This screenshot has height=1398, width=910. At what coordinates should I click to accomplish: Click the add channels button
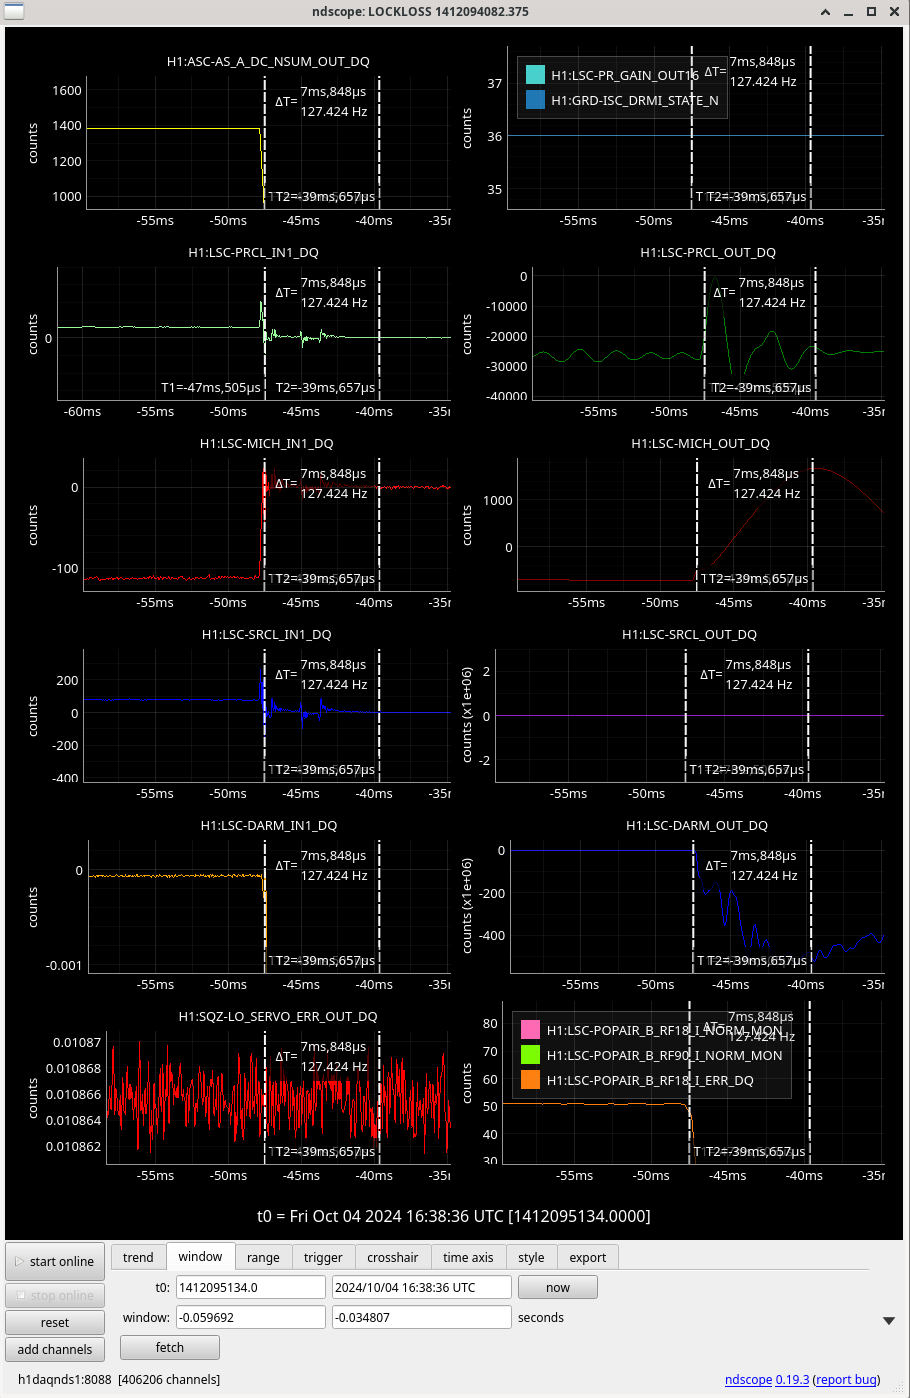[55, 1349]
